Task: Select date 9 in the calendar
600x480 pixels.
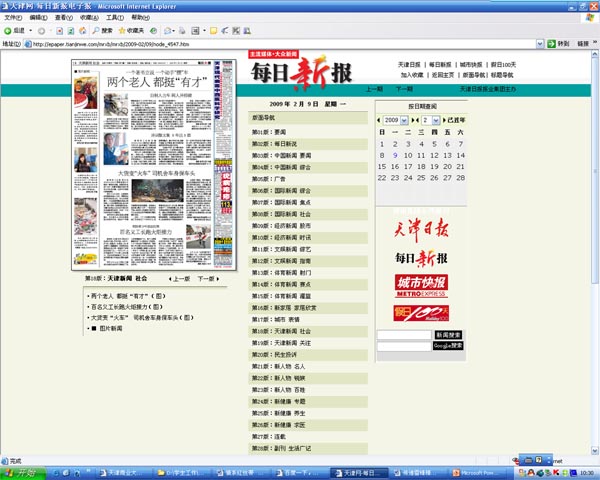Action: [x=395, y=155]
